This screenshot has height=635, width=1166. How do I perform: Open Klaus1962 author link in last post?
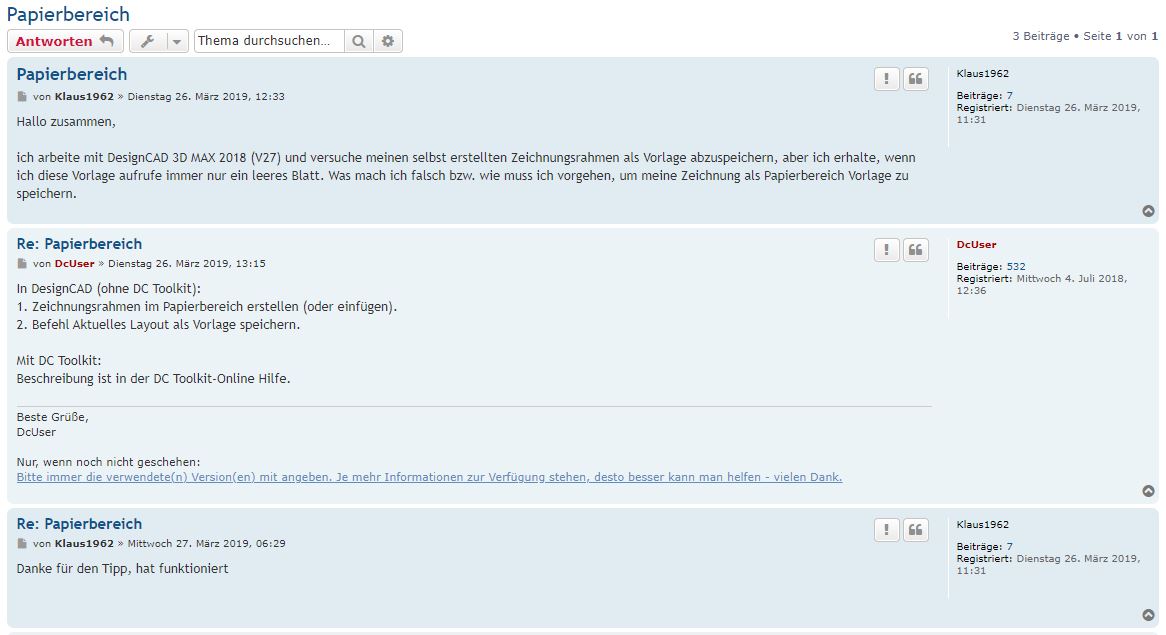tap(84, 544)
